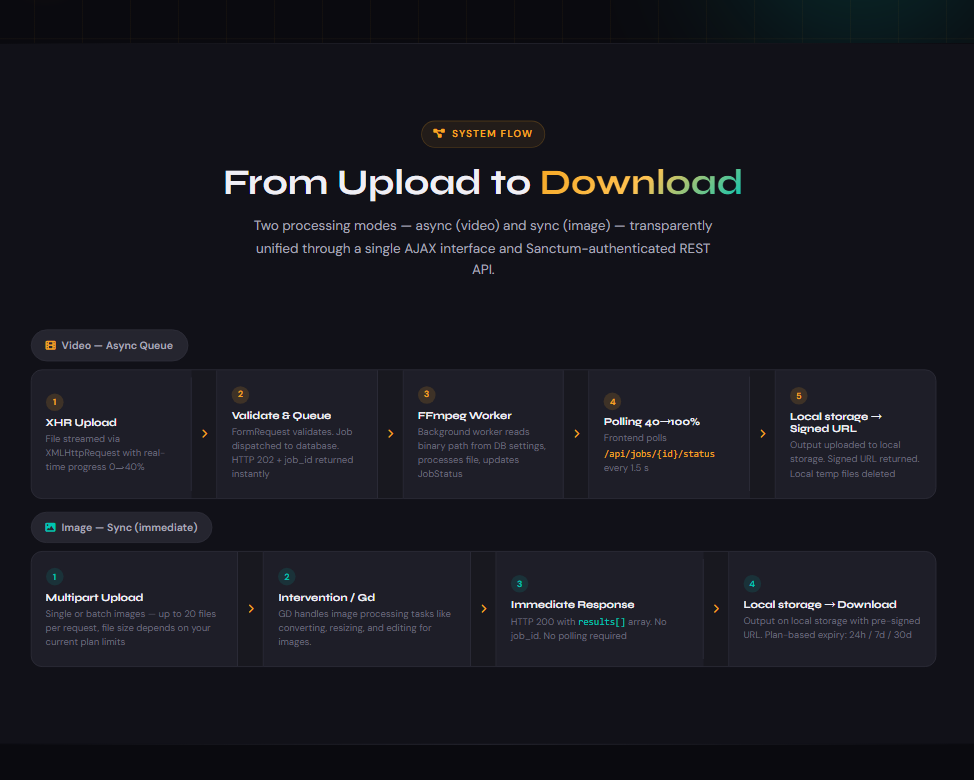
Task: Click the FFmpeg Worker card title
Action: (464, 415)
